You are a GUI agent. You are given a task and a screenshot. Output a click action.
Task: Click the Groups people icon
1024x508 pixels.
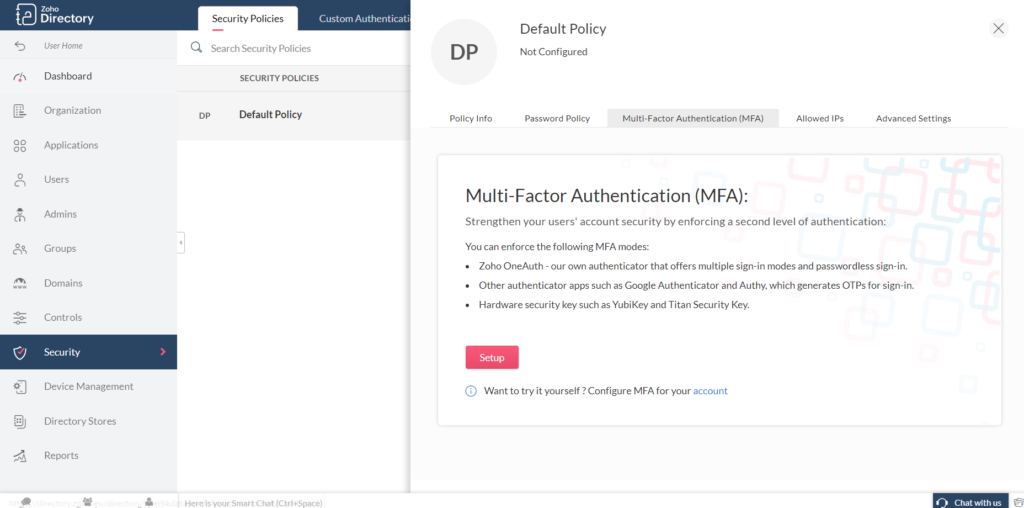point(20,249)
